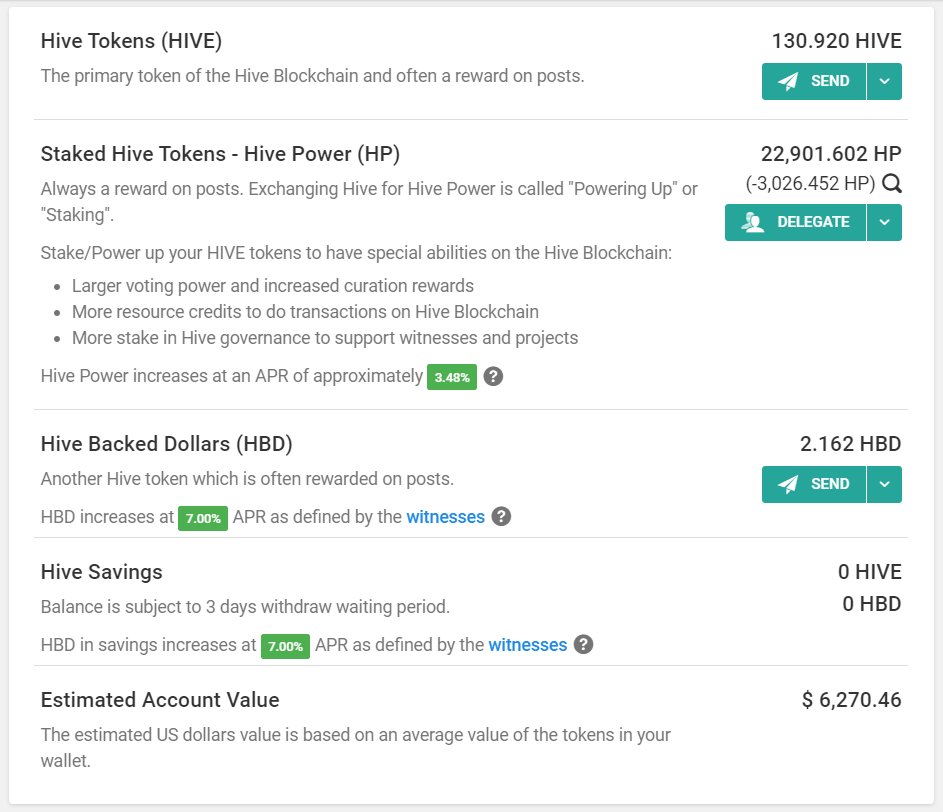
Task: Click the Hive Backed Dollars (HBD) heading
Action: (x=167, y=444)
